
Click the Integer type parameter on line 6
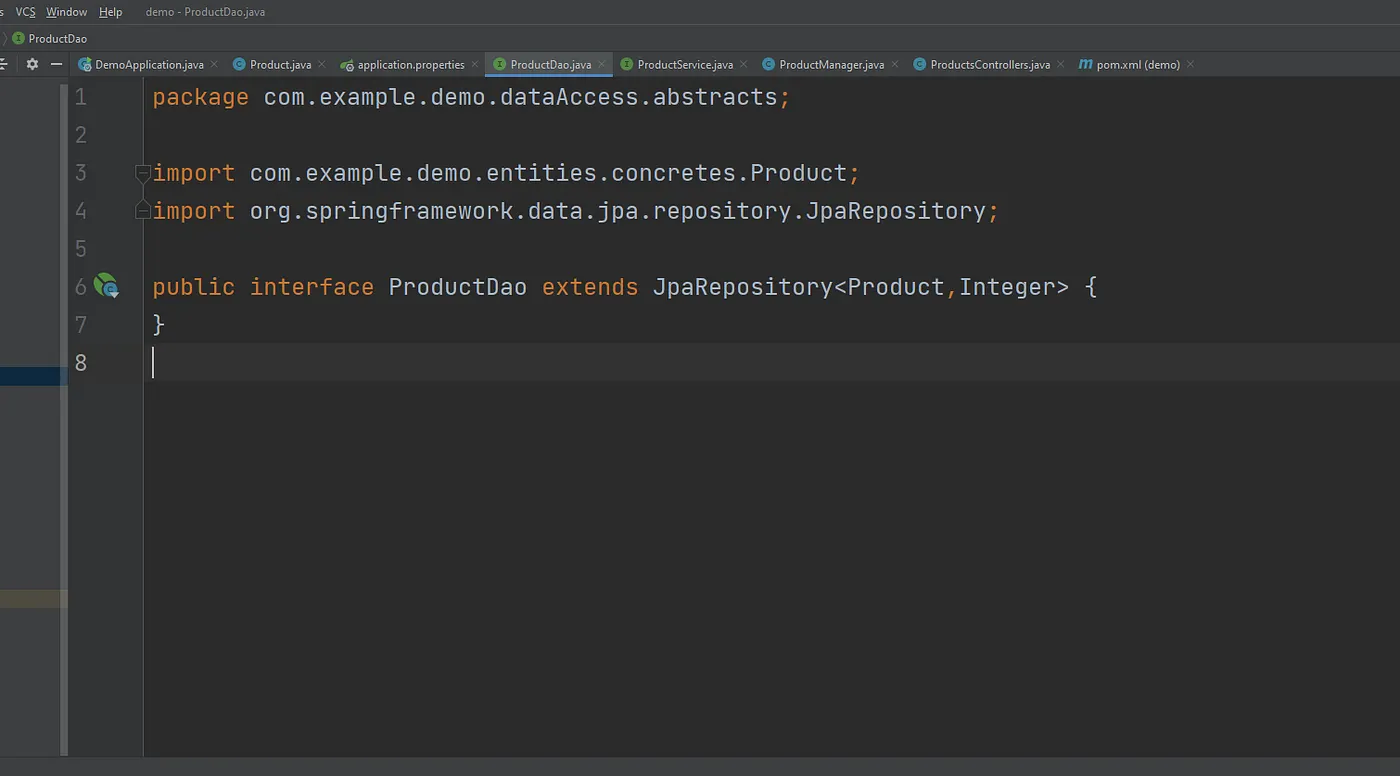(x=1007, y=287)
